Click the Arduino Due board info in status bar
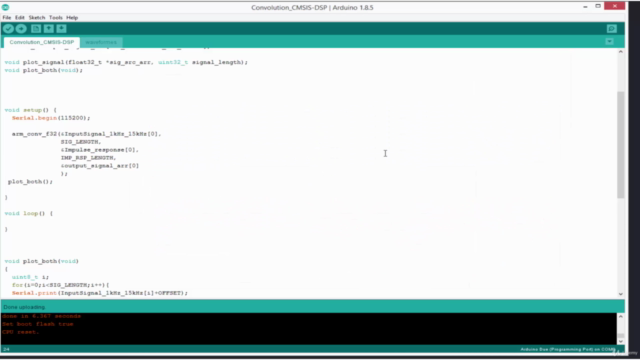The width and height of the screenshot is (640, 360). (x=568, y=349)
